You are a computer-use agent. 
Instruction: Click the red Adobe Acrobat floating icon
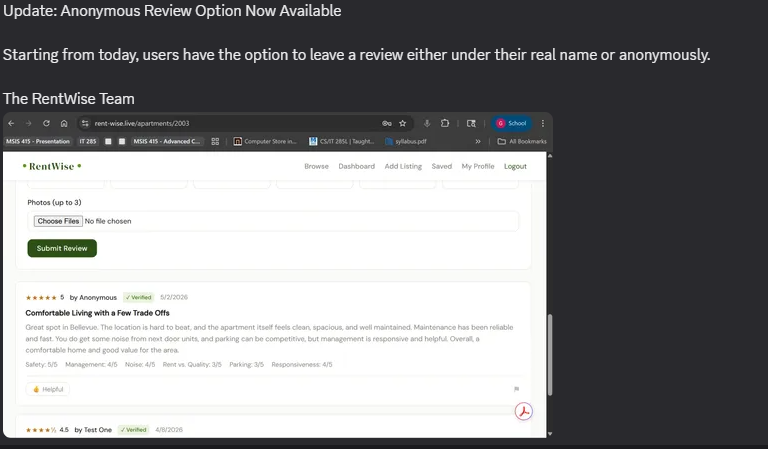(524, 411)
